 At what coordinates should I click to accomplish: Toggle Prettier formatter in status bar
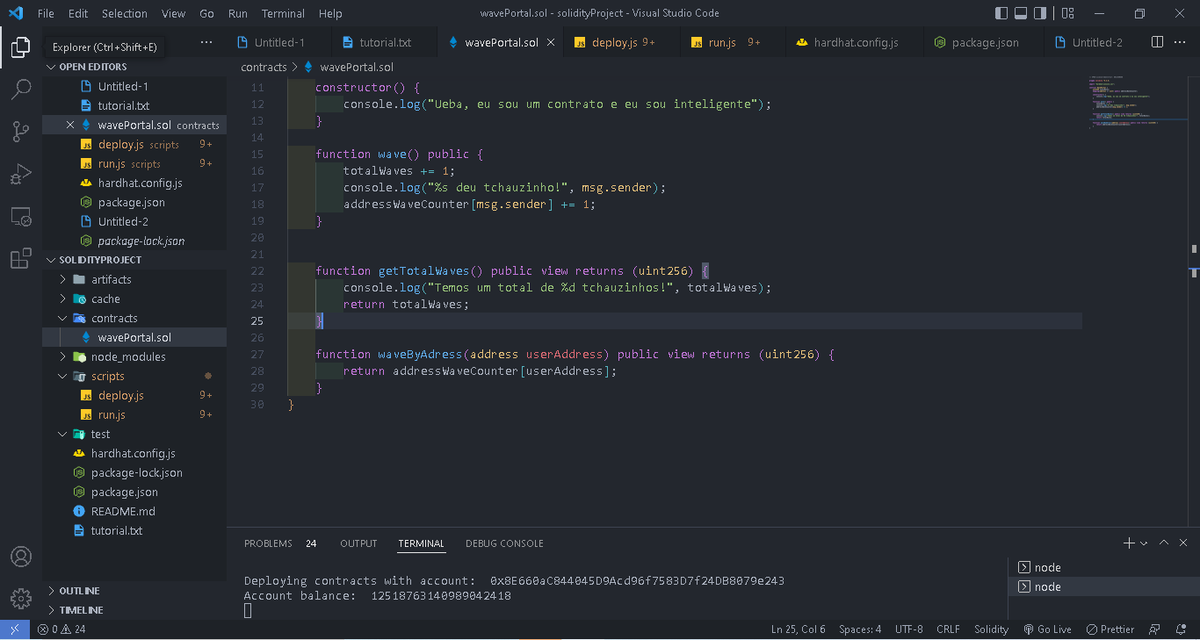[x=1111, y=629]
